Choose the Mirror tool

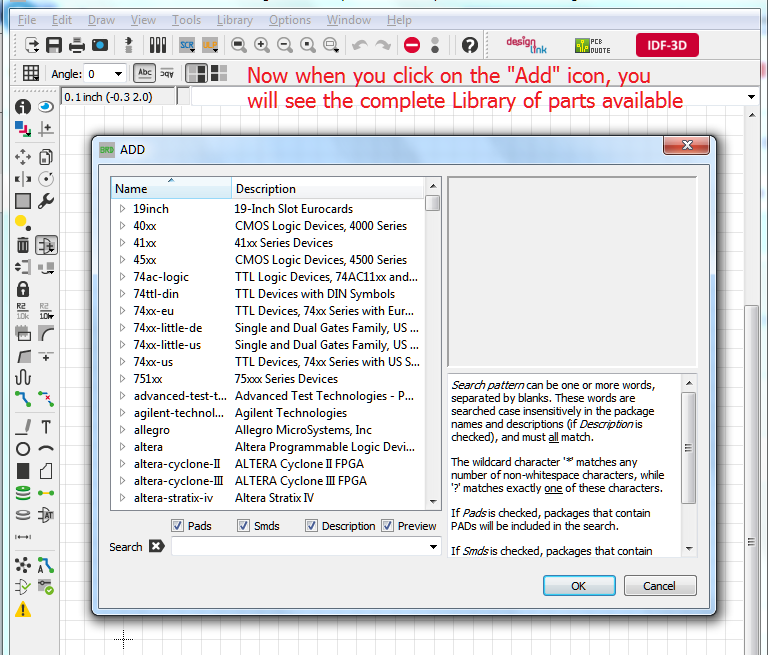pyautogui.click(x=23, y=179)
